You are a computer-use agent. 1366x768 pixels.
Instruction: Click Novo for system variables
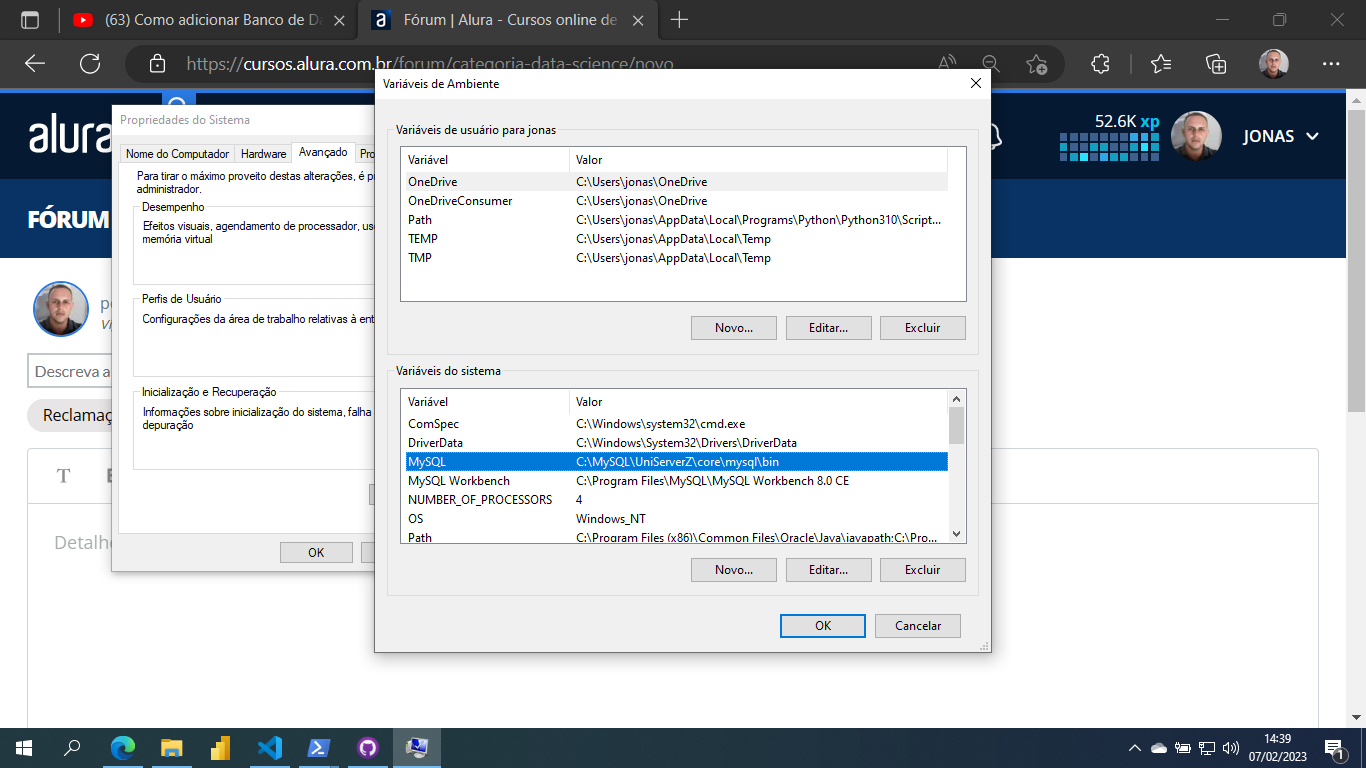tap(733, 570)
